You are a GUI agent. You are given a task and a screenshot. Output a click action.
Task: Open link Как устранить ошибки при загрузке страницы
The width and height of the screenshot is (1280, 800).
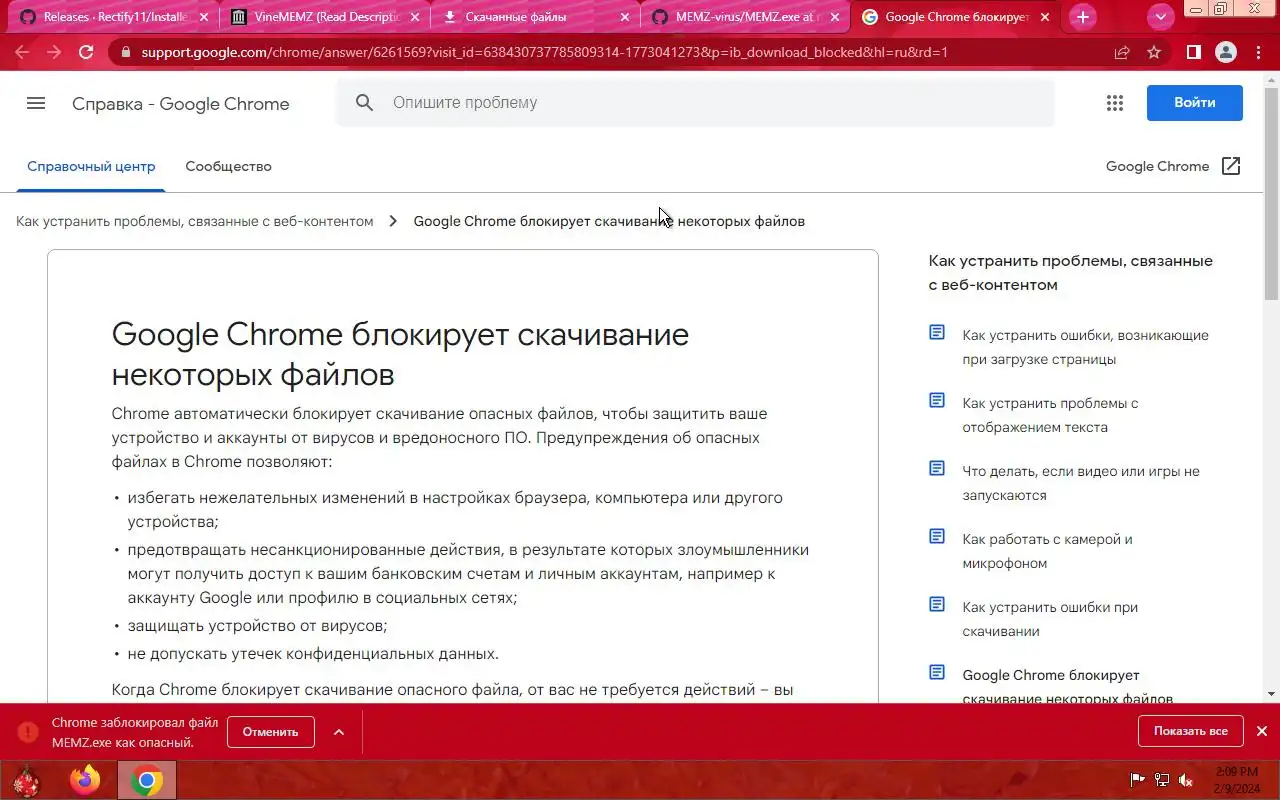click(x=1085, y=347)
